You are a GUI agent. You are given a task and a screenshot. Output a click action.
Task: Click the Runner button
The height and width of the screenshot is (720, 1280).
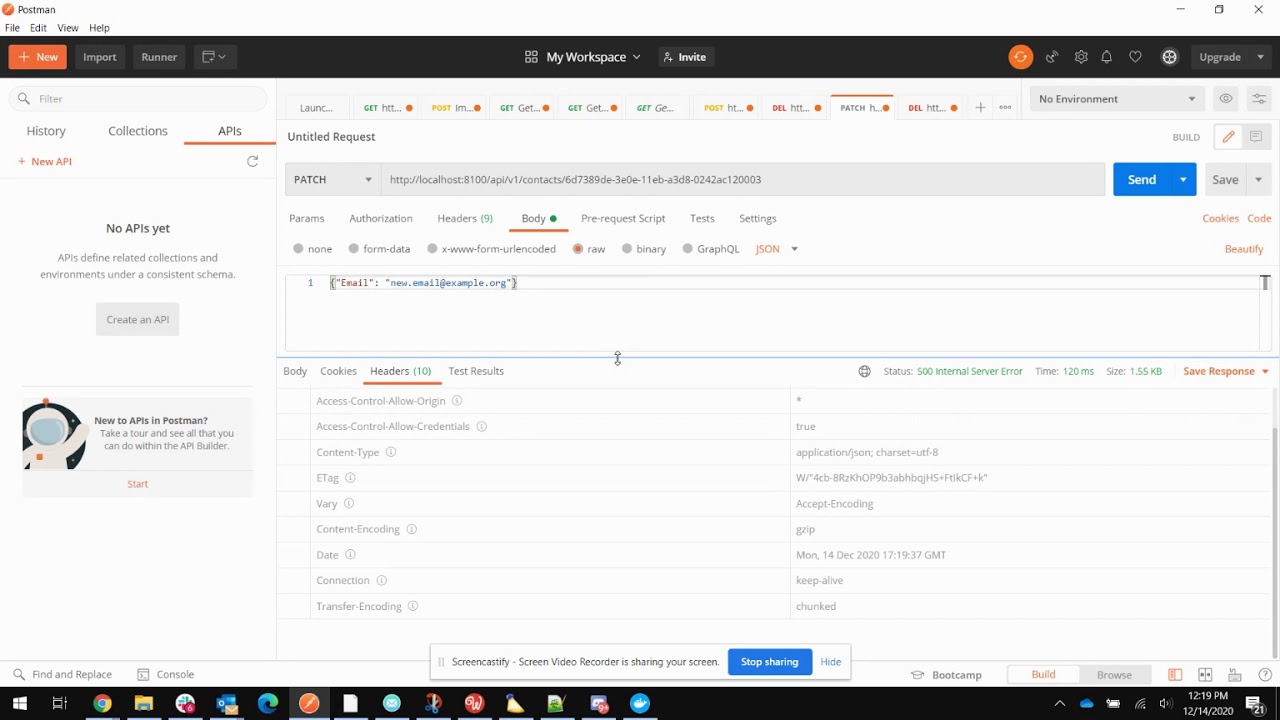[x=159, y=57]
